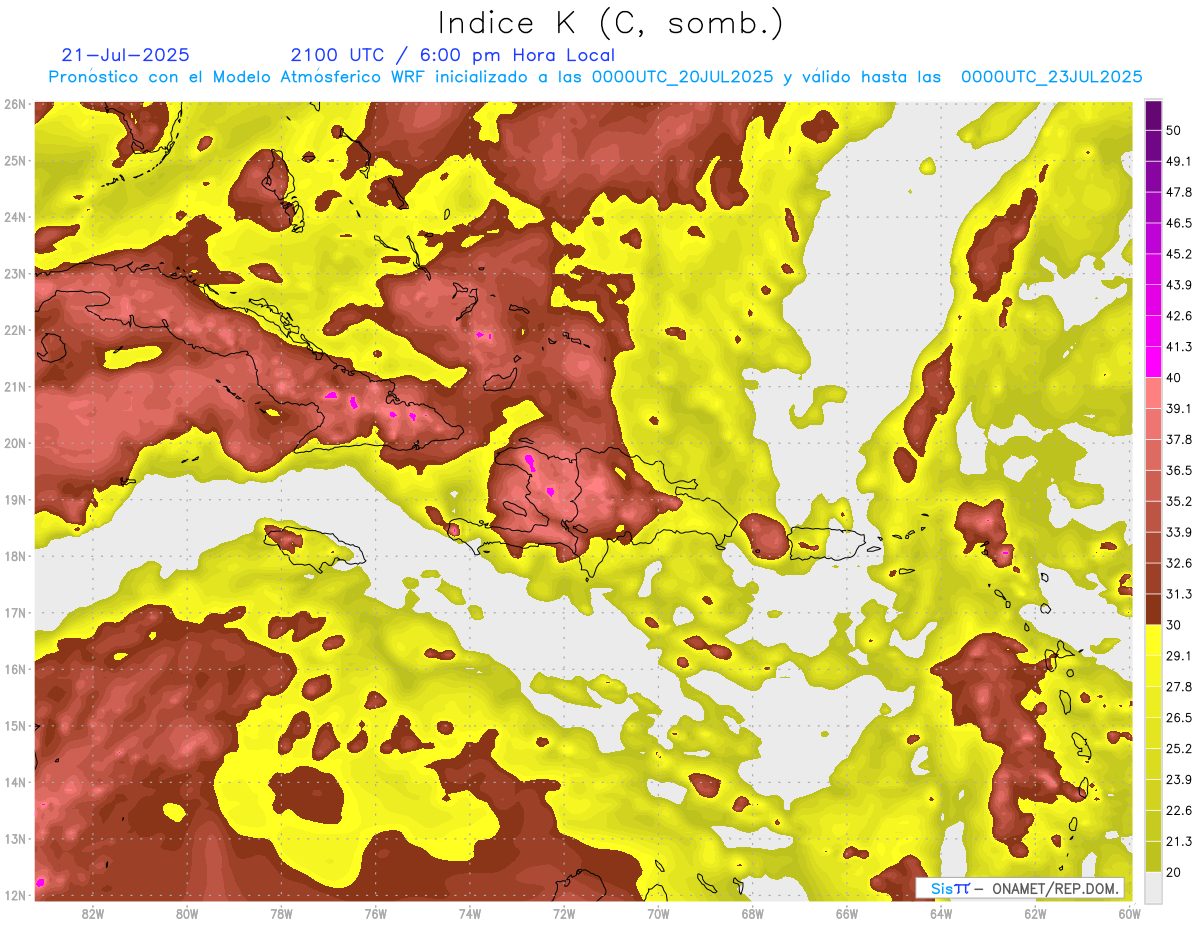This screenshot has width=1200, height=927.
Task: Click the longitude axis label "62W"
Action: click(1034, 913)
